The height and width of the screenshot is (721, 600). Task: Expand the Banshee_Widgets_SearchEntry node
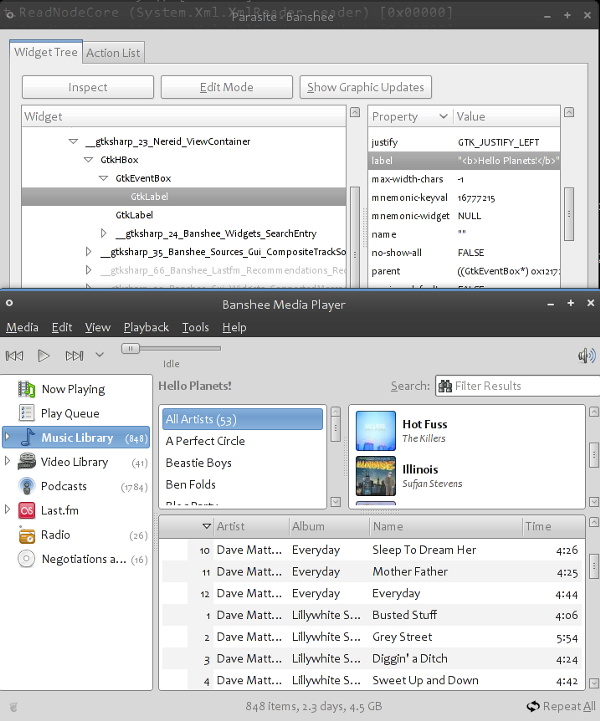(x=103, y=234)
